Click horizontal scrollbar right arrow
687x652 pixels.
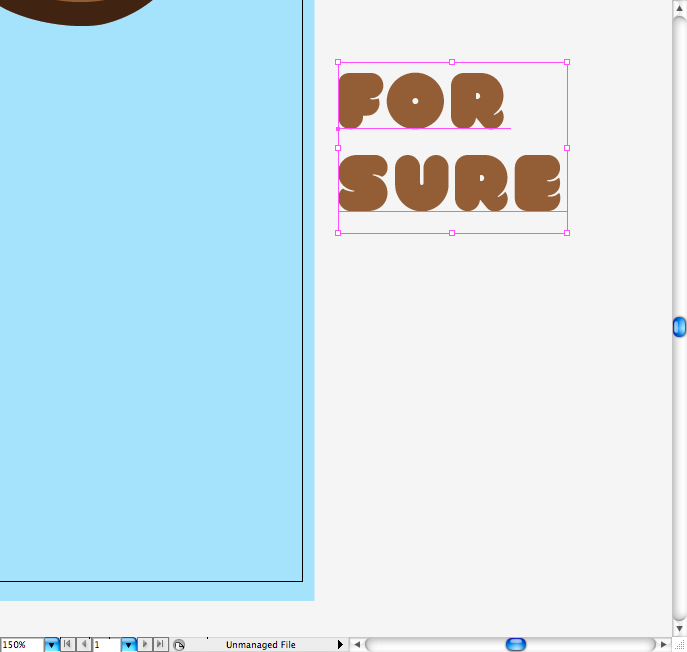[x=664, y=645]
